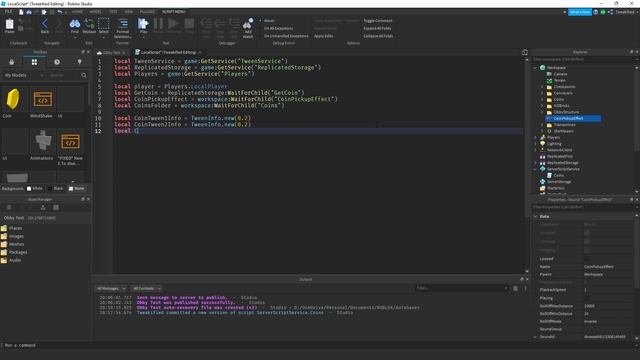Click Collapse All Folds

[378, 36]
